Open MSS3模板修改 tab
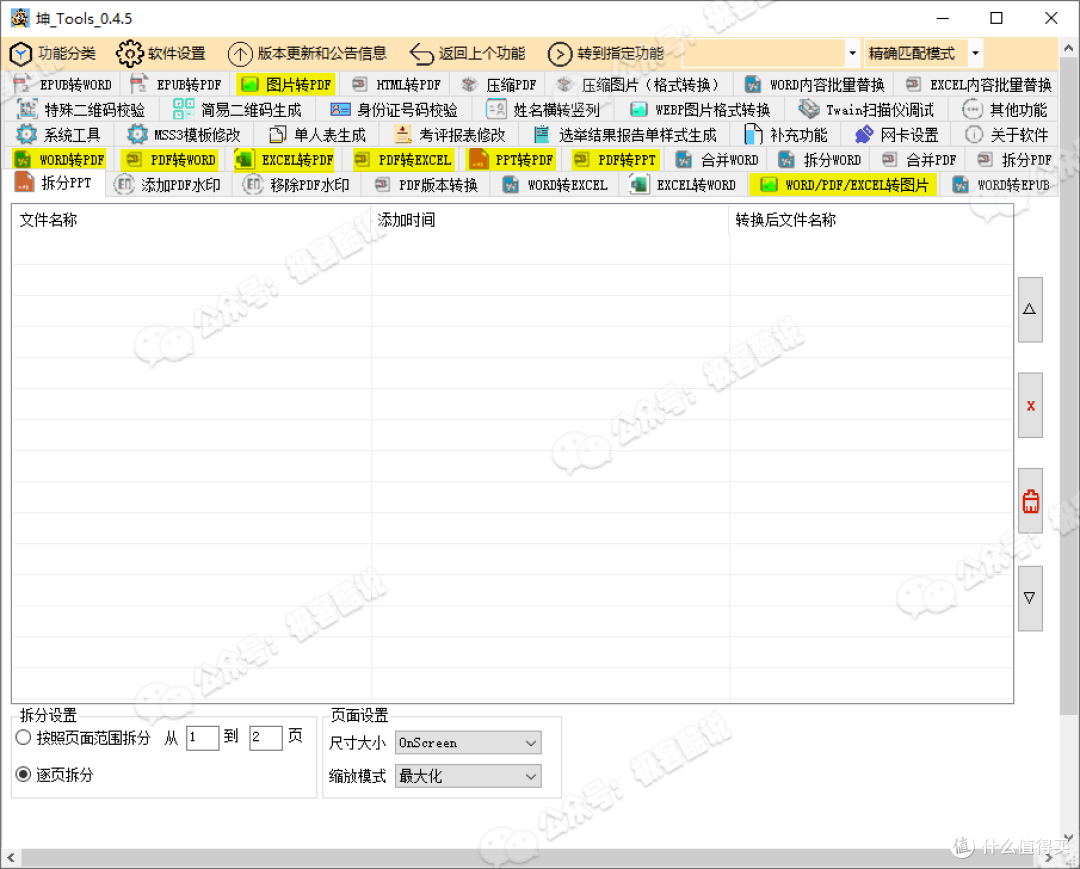The width and height of the screenshot is (1080, 869). click(x=185, y=135)
